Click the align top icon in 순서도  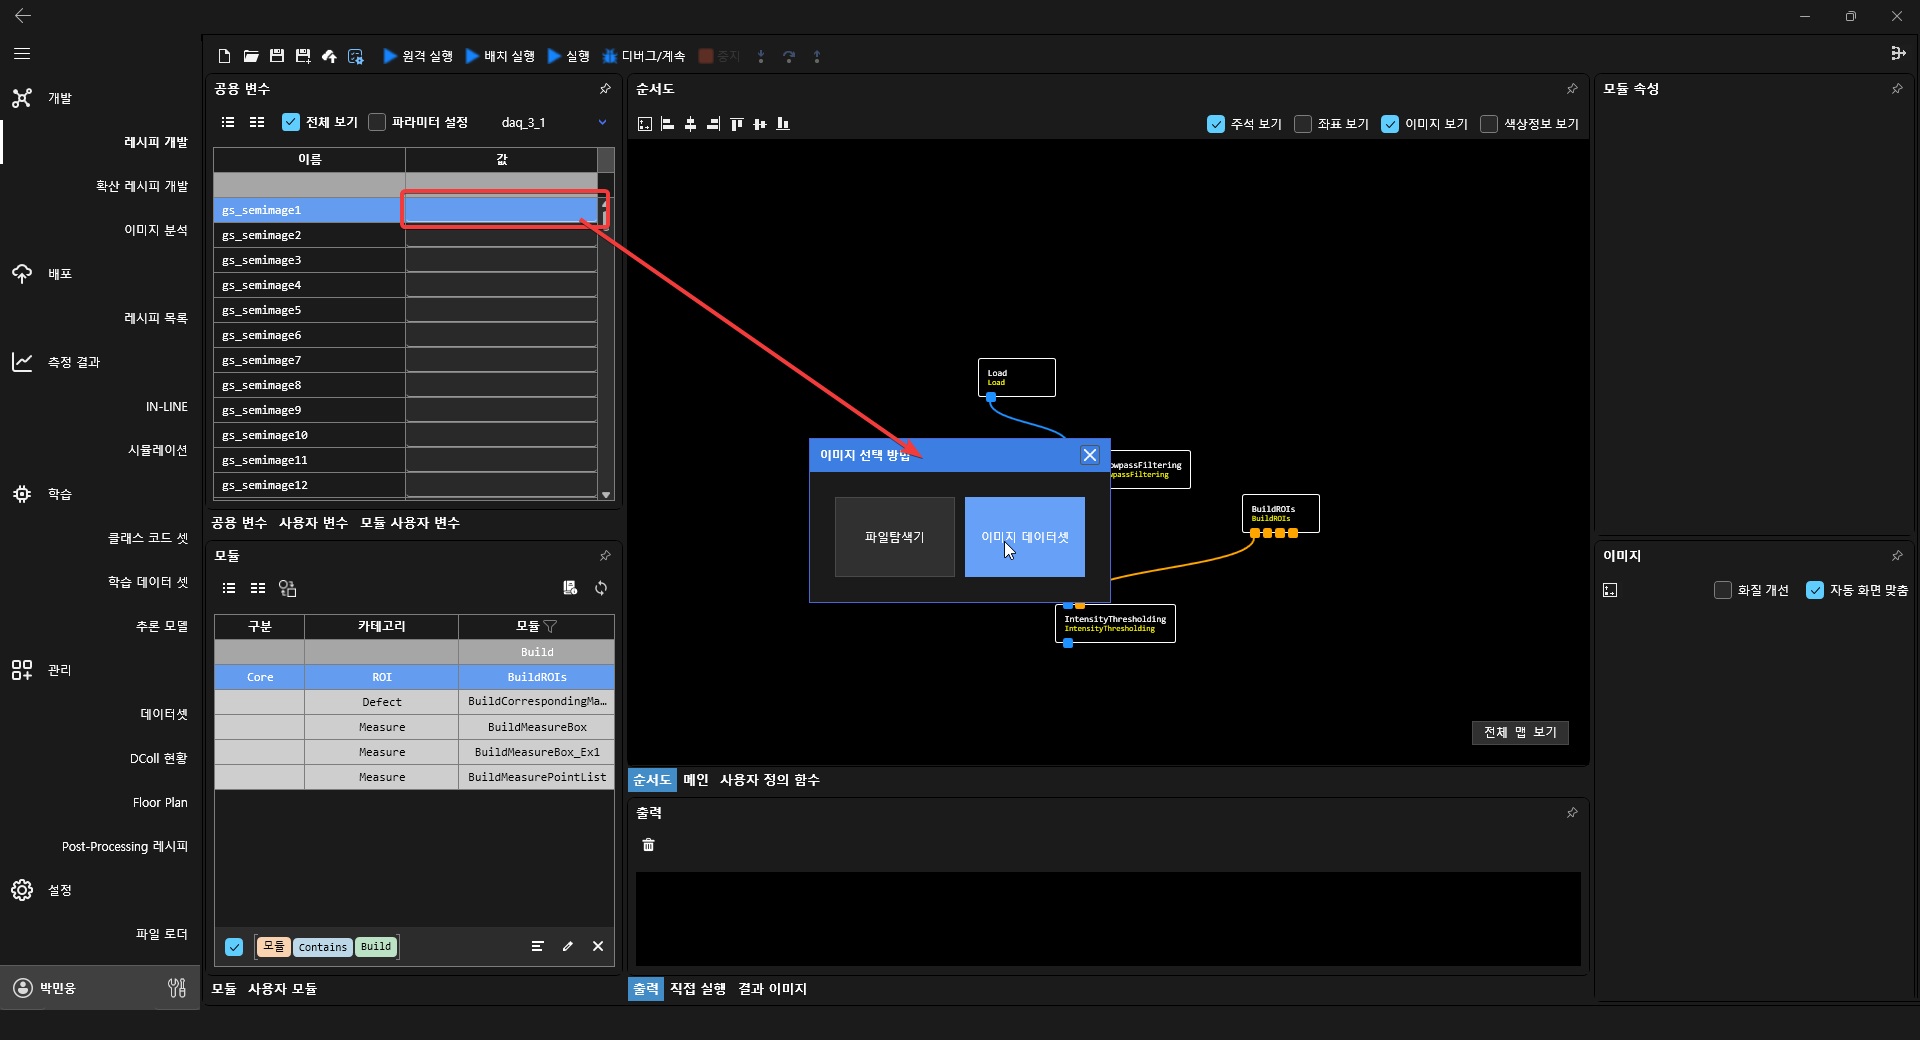coord(737,124)
